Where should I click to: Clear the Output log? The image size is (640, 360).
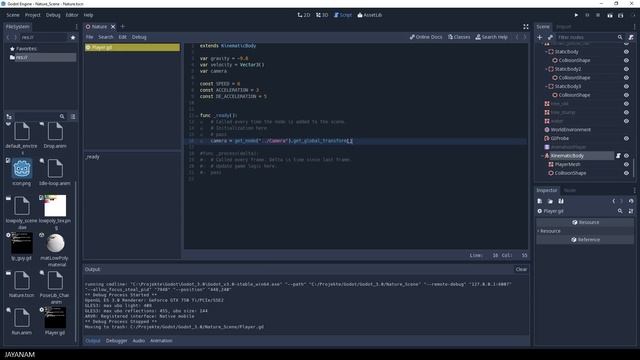click(521, 269)
